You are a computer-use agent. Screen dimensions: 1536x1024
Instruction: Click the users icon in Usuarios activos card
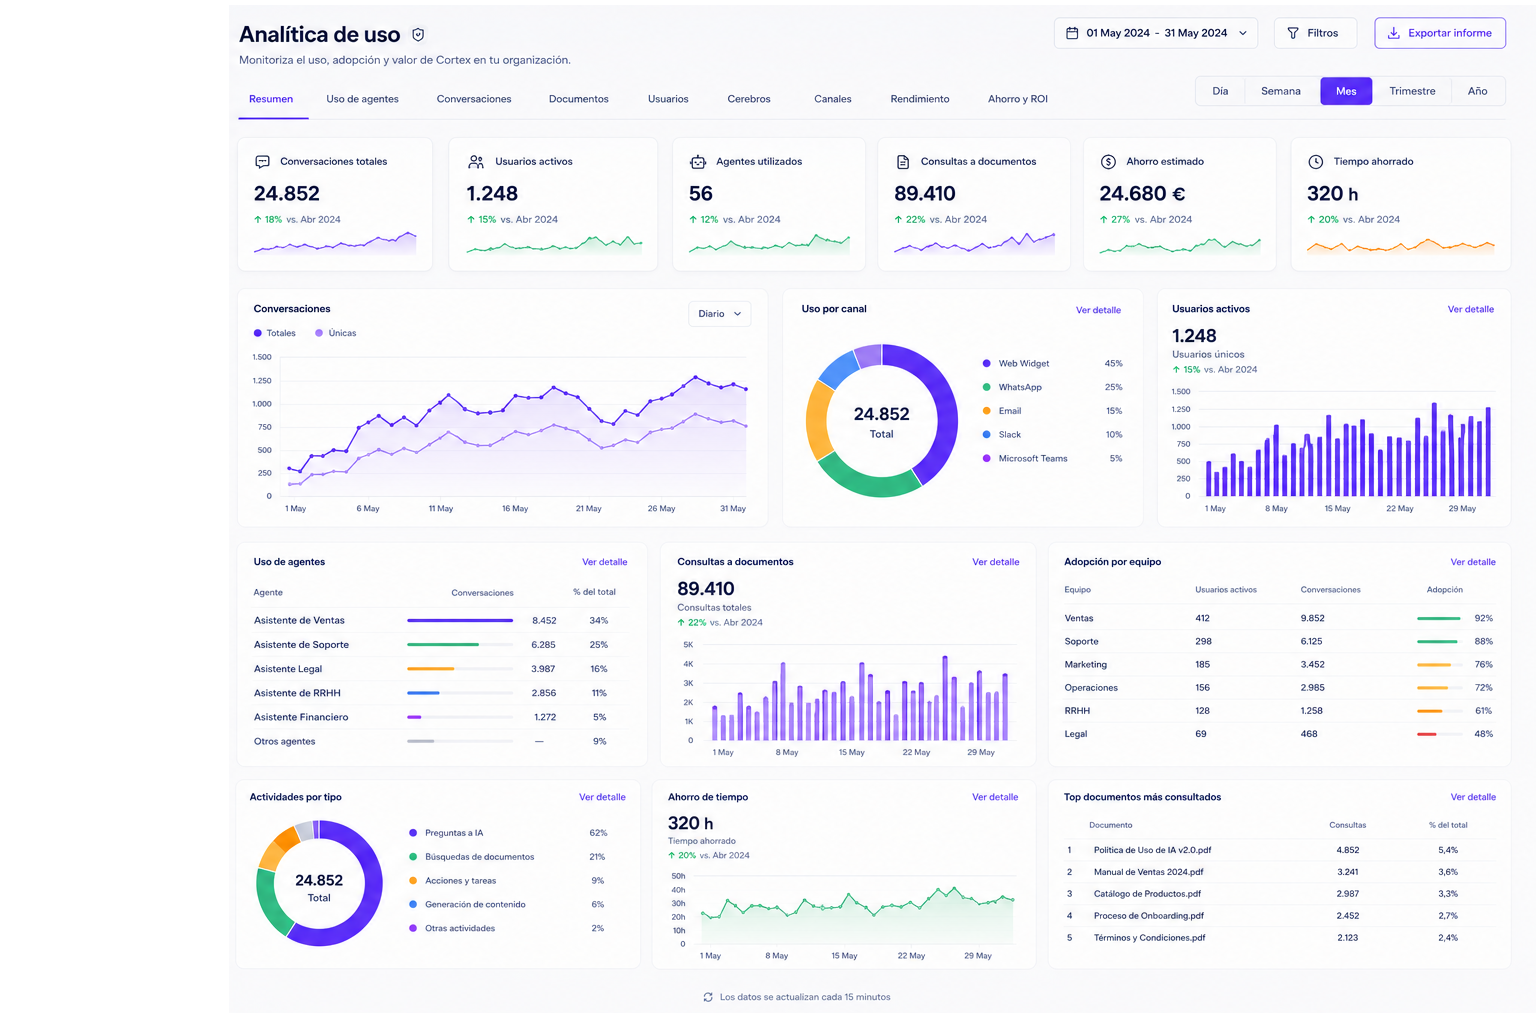click(x=476, y=161)
